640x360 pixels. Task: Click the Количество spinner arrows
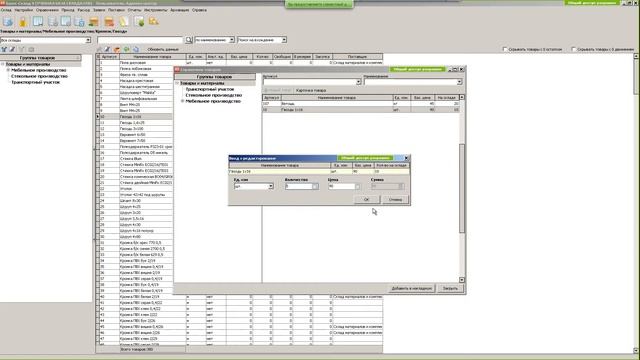[315, 187]
